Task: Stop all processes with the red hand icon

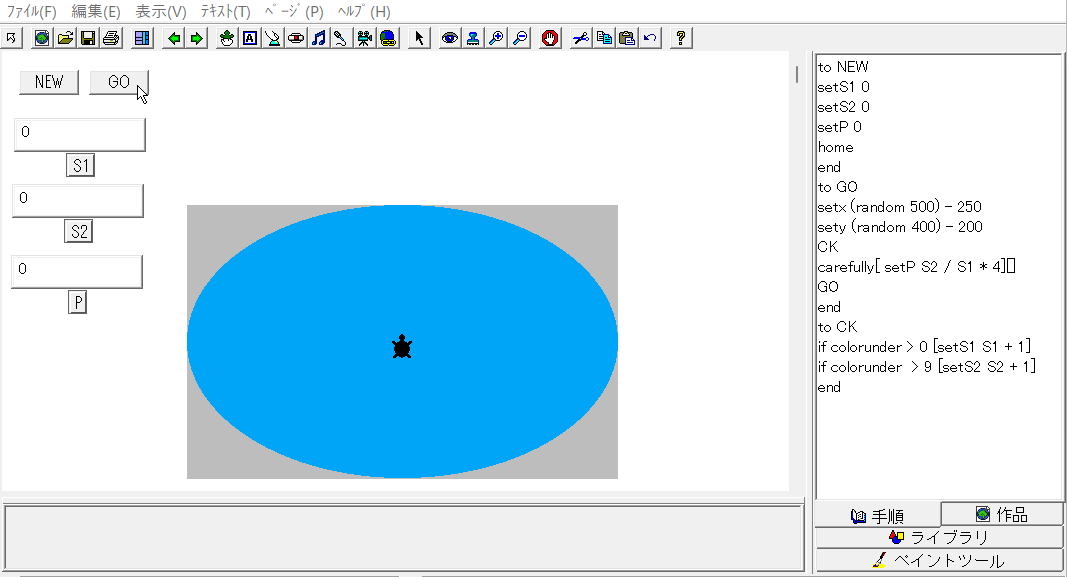Action: (x=550, y=38)
